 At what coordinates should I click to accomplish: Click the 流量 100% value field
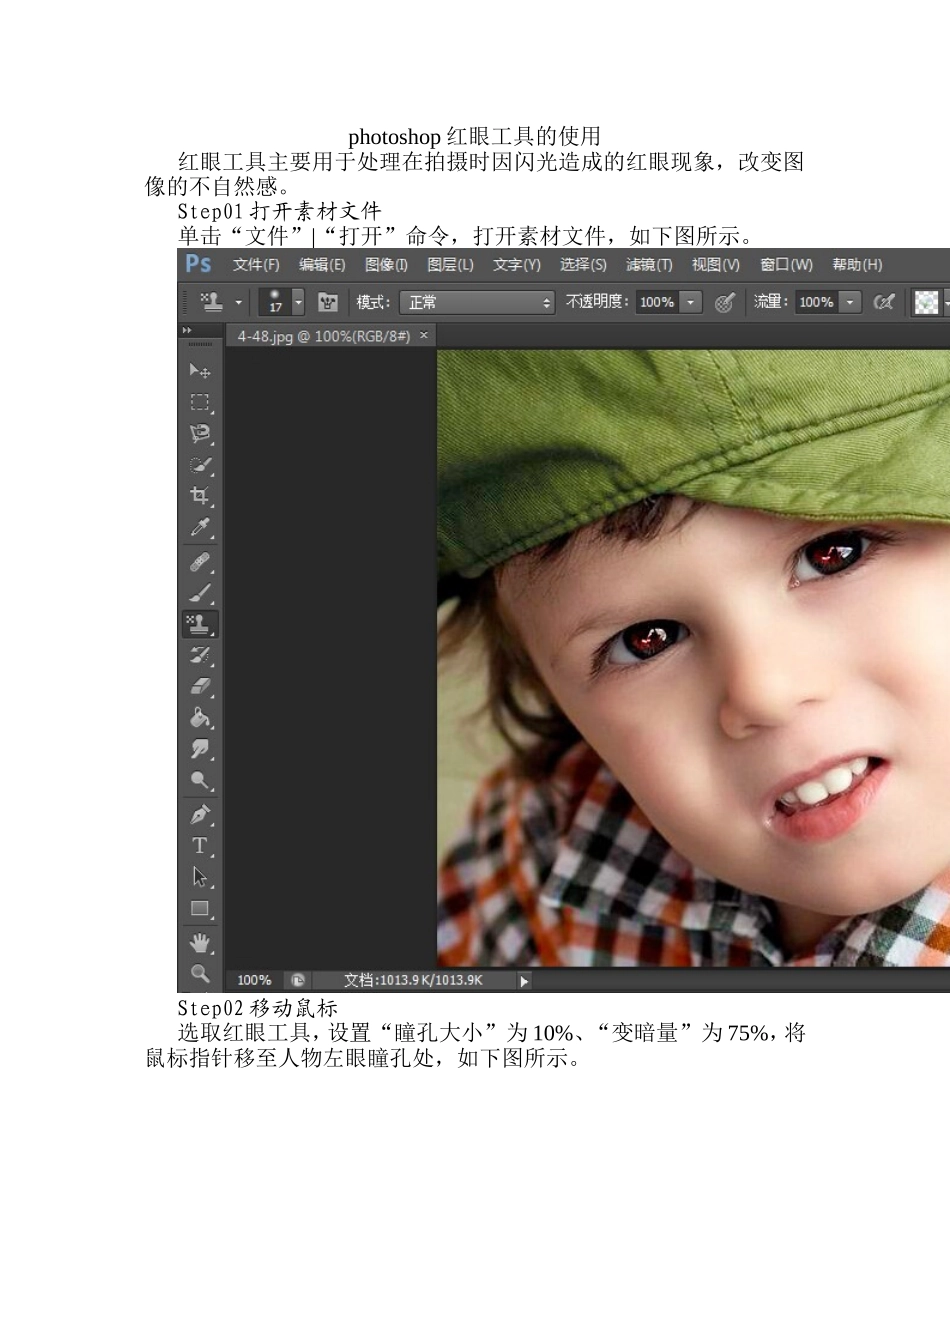tap(817, 302)
